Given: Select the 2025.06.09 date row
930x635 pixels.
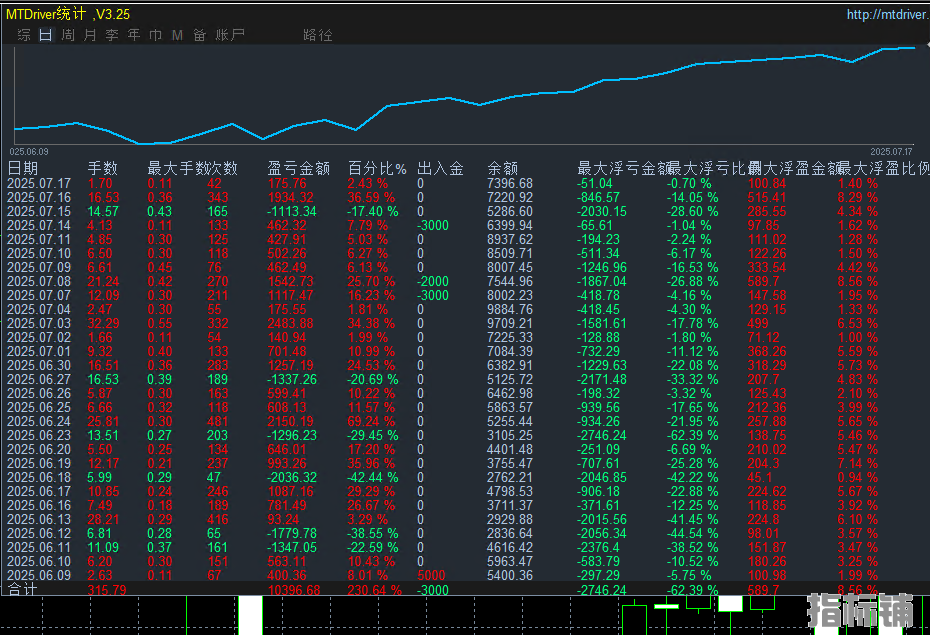Looking at the screenshot, I should 39,575.
